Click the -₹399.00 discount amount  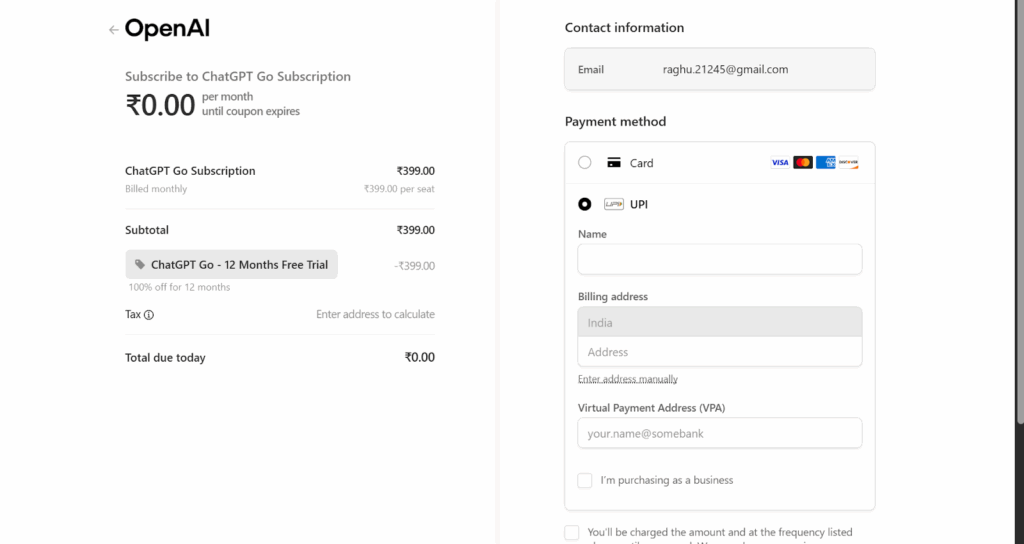(x=415, y=266)
